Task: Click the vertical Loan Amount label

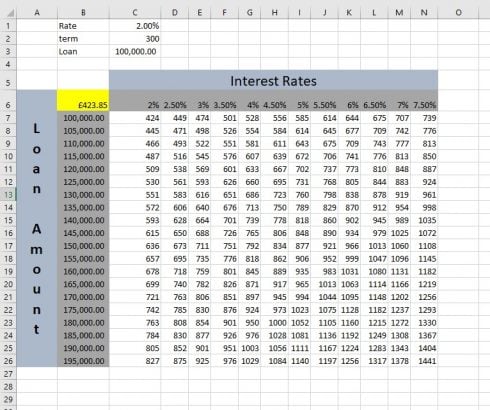Action: 37,229
